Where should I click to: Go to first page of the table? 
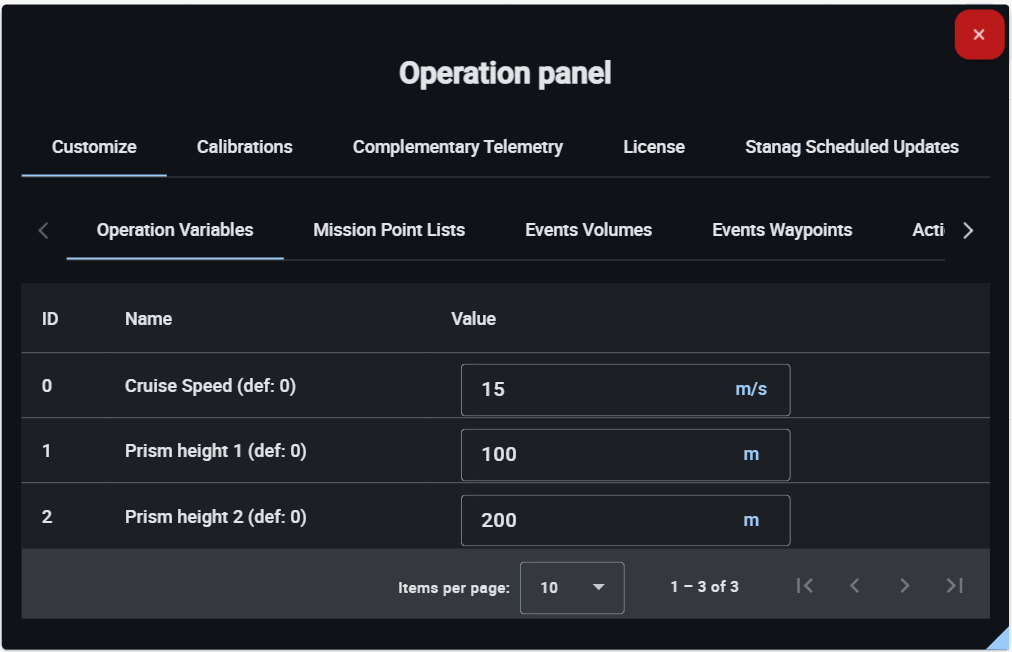pos(805,586)
